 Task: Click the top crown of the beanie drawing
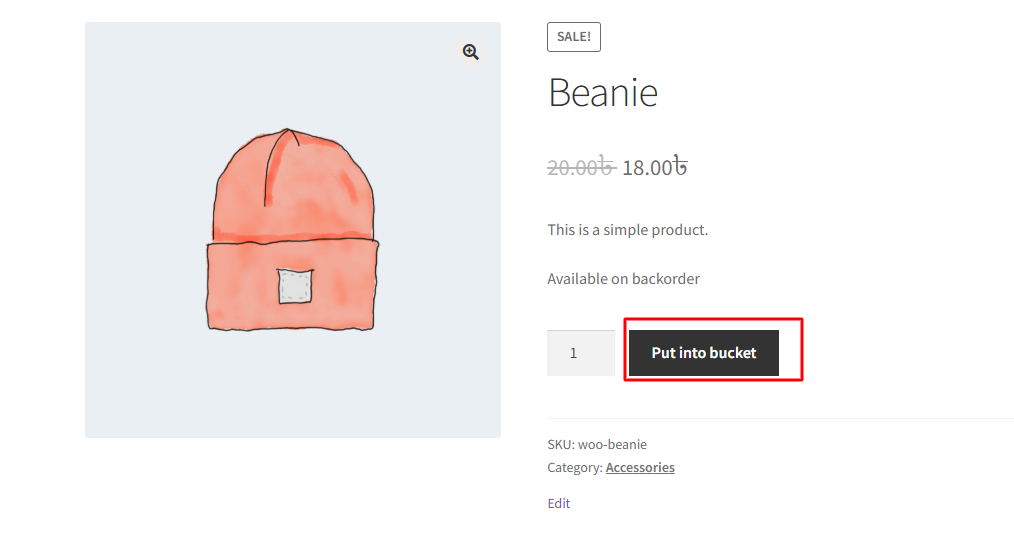click(x=292, y=150)
